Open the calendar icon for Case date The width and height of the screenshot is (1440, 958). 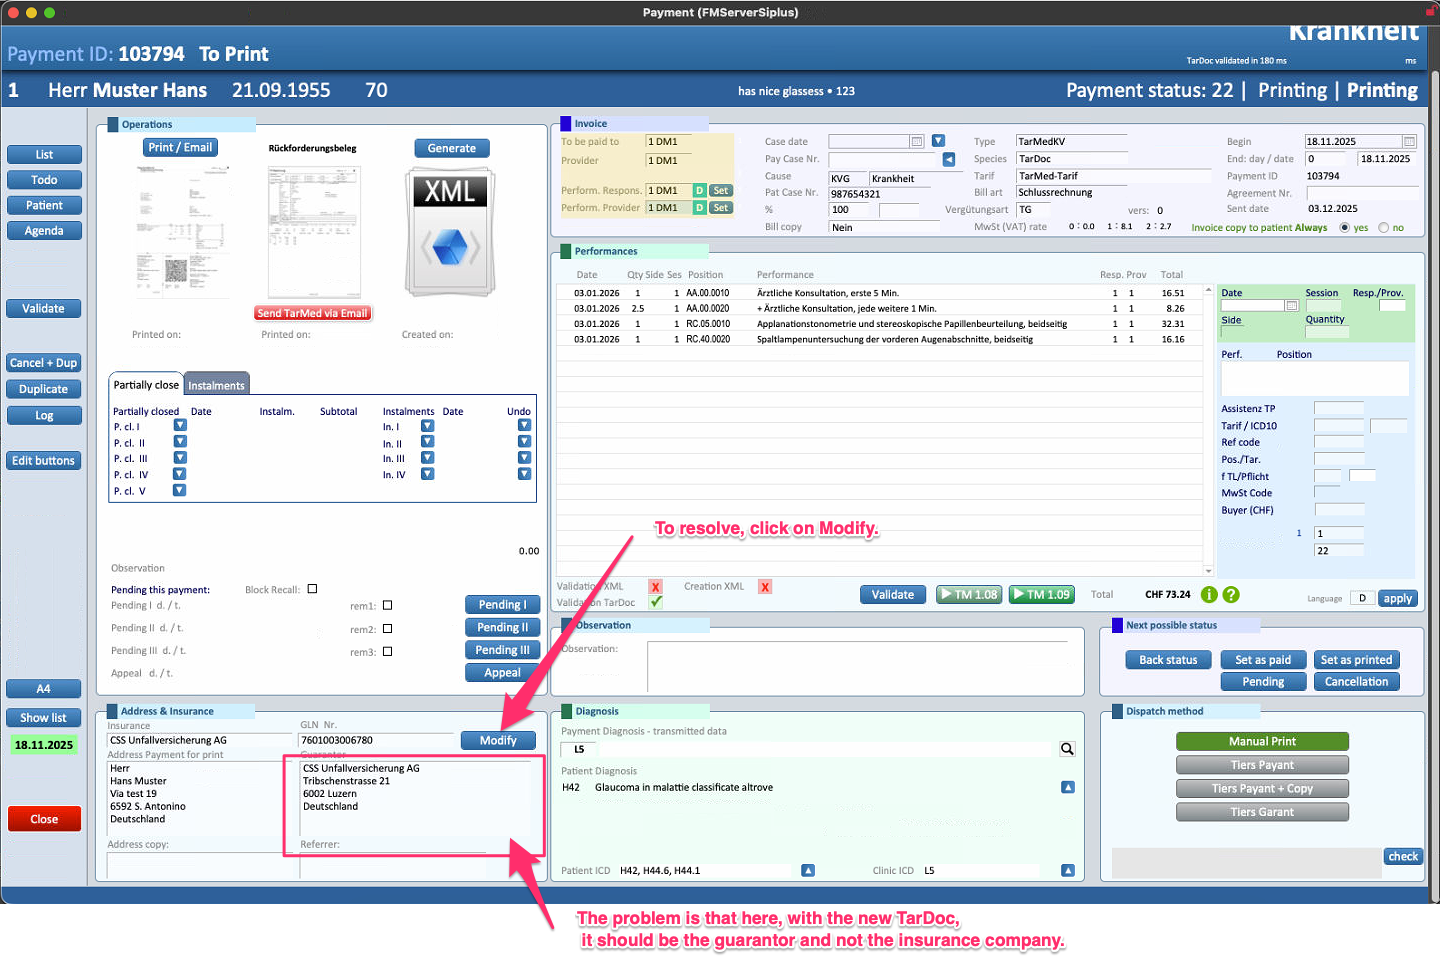(917, 141)
